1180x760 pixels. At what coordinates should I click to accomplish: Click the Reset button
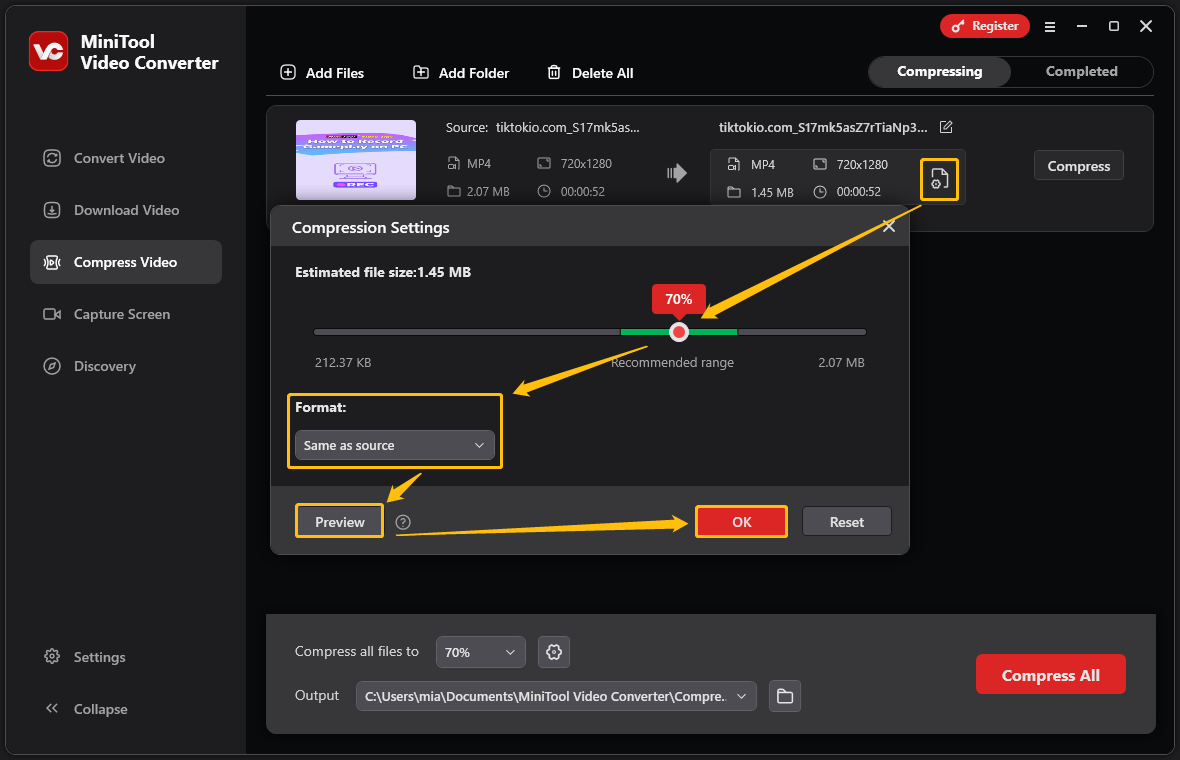pos(847,521)
